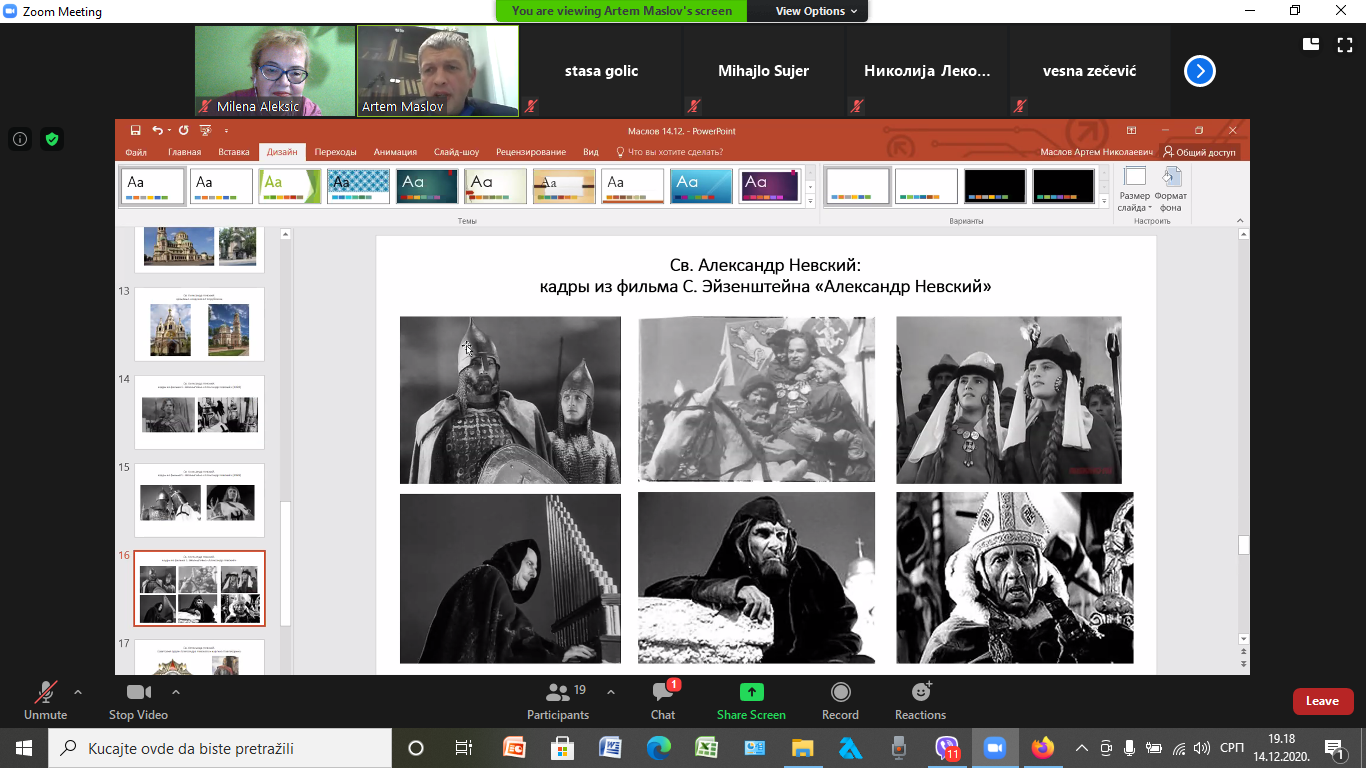This screenshot has height=768, width=1366.
Task: Click the green Share Screen icon
Action: click(751, 692)
